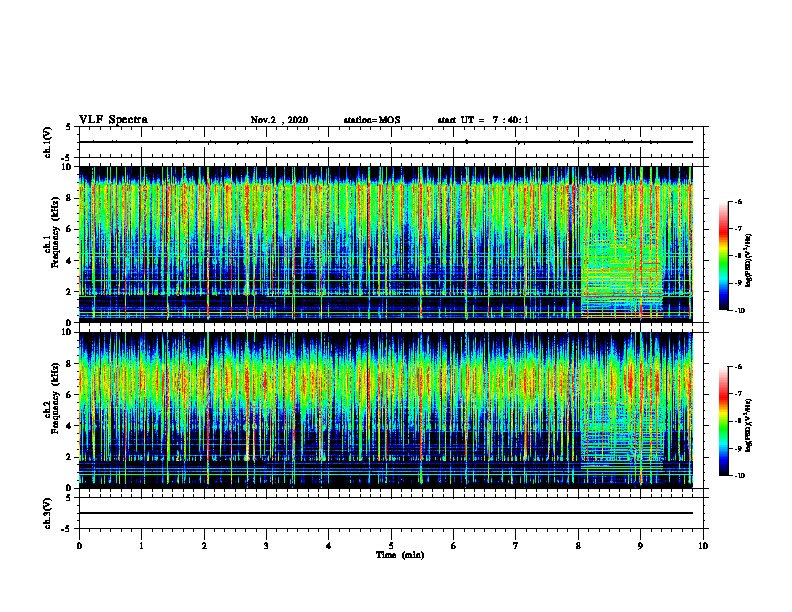Click inside the ch.1 voltage waveform strip
Screen dimensions: 792x612
(x=391, y=142)
